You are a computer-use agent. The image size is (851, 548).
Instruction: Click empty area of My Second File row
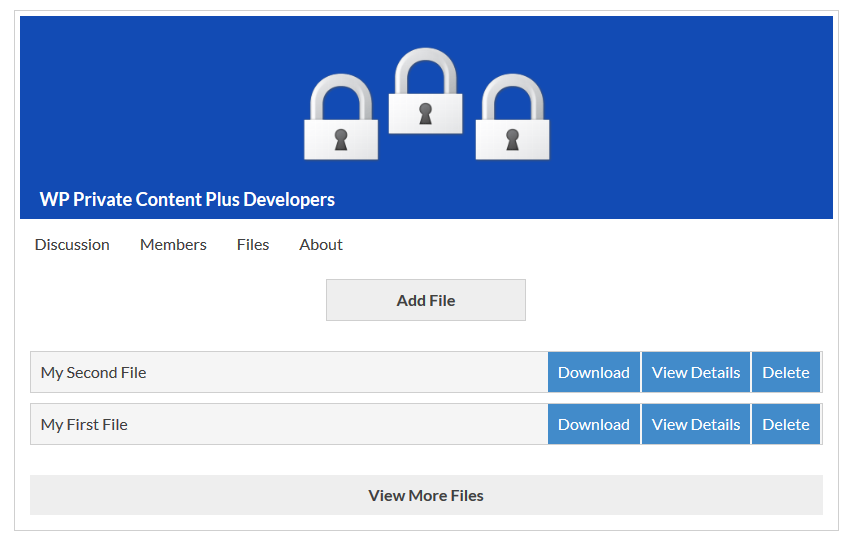[x=347, y=372]
